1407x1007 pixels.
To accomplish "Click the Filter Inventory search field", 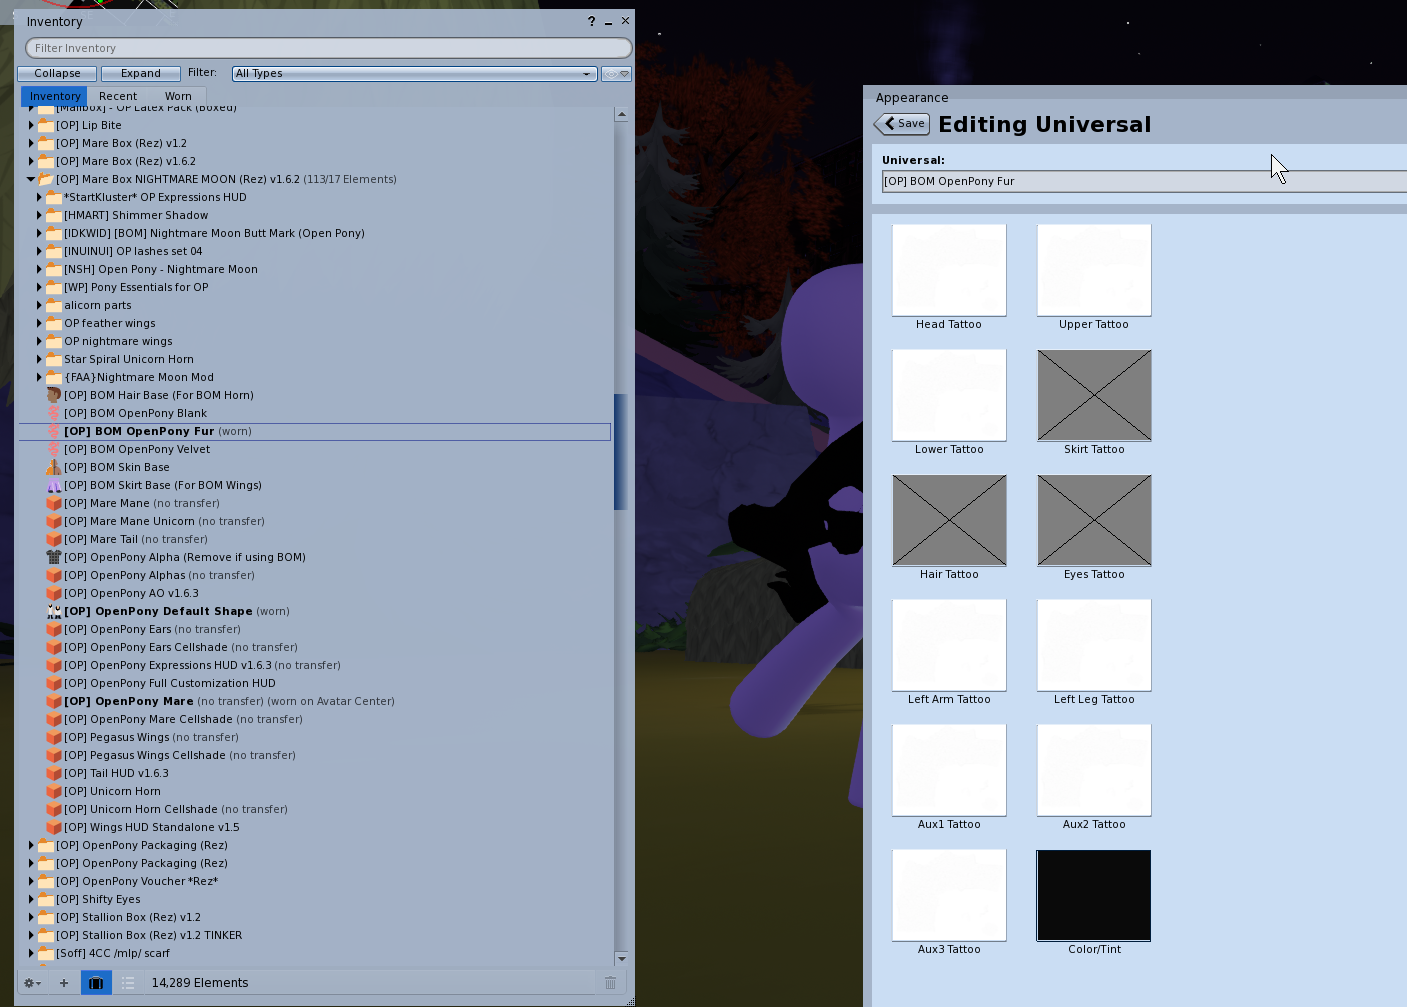I will [x=328, y=48].
